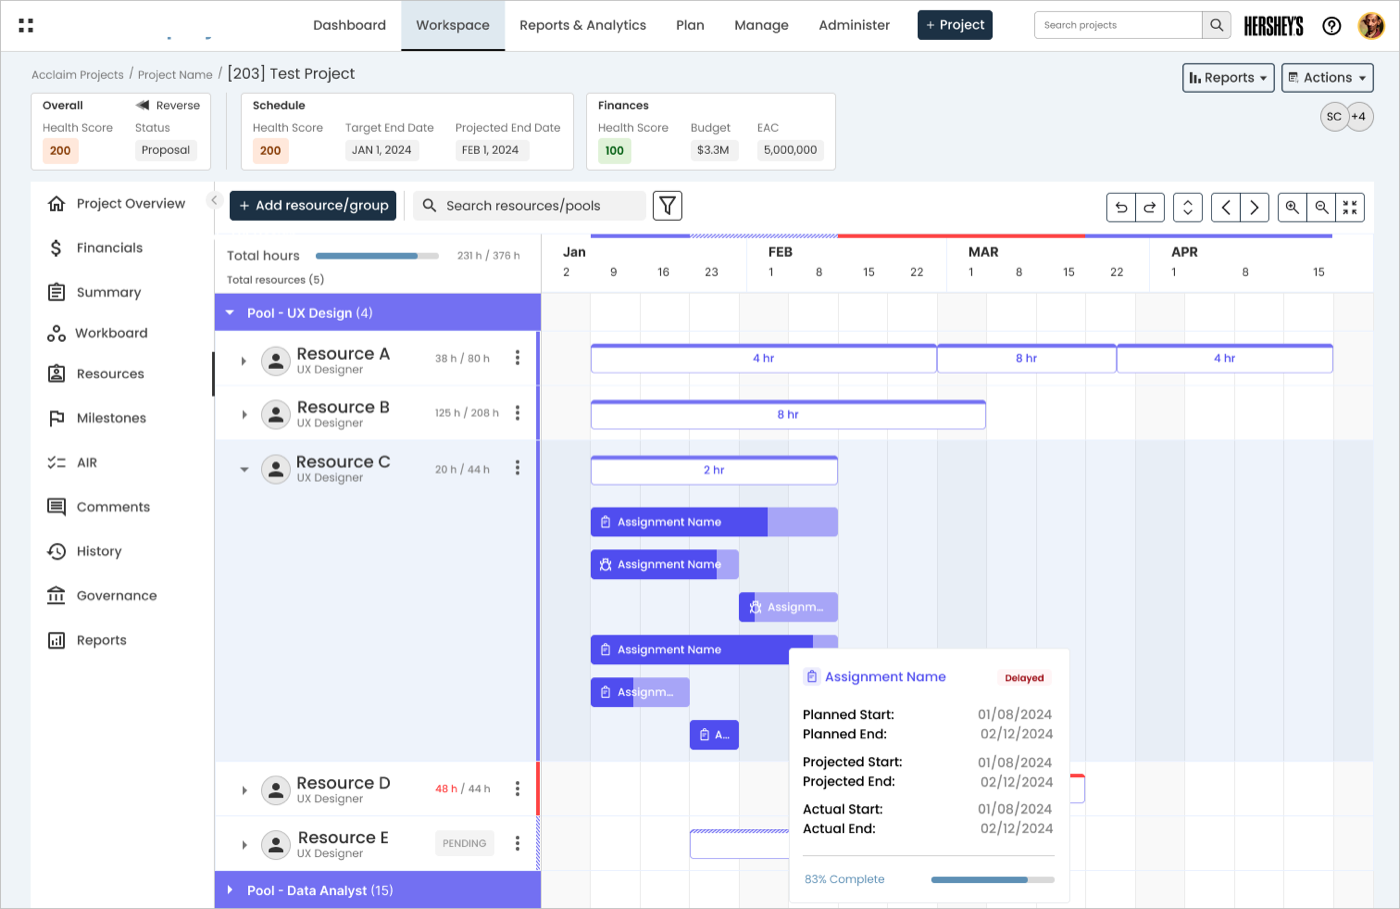Click the Reverse overall indicator
Viewport: 1400px width, 909px height.
168,105
